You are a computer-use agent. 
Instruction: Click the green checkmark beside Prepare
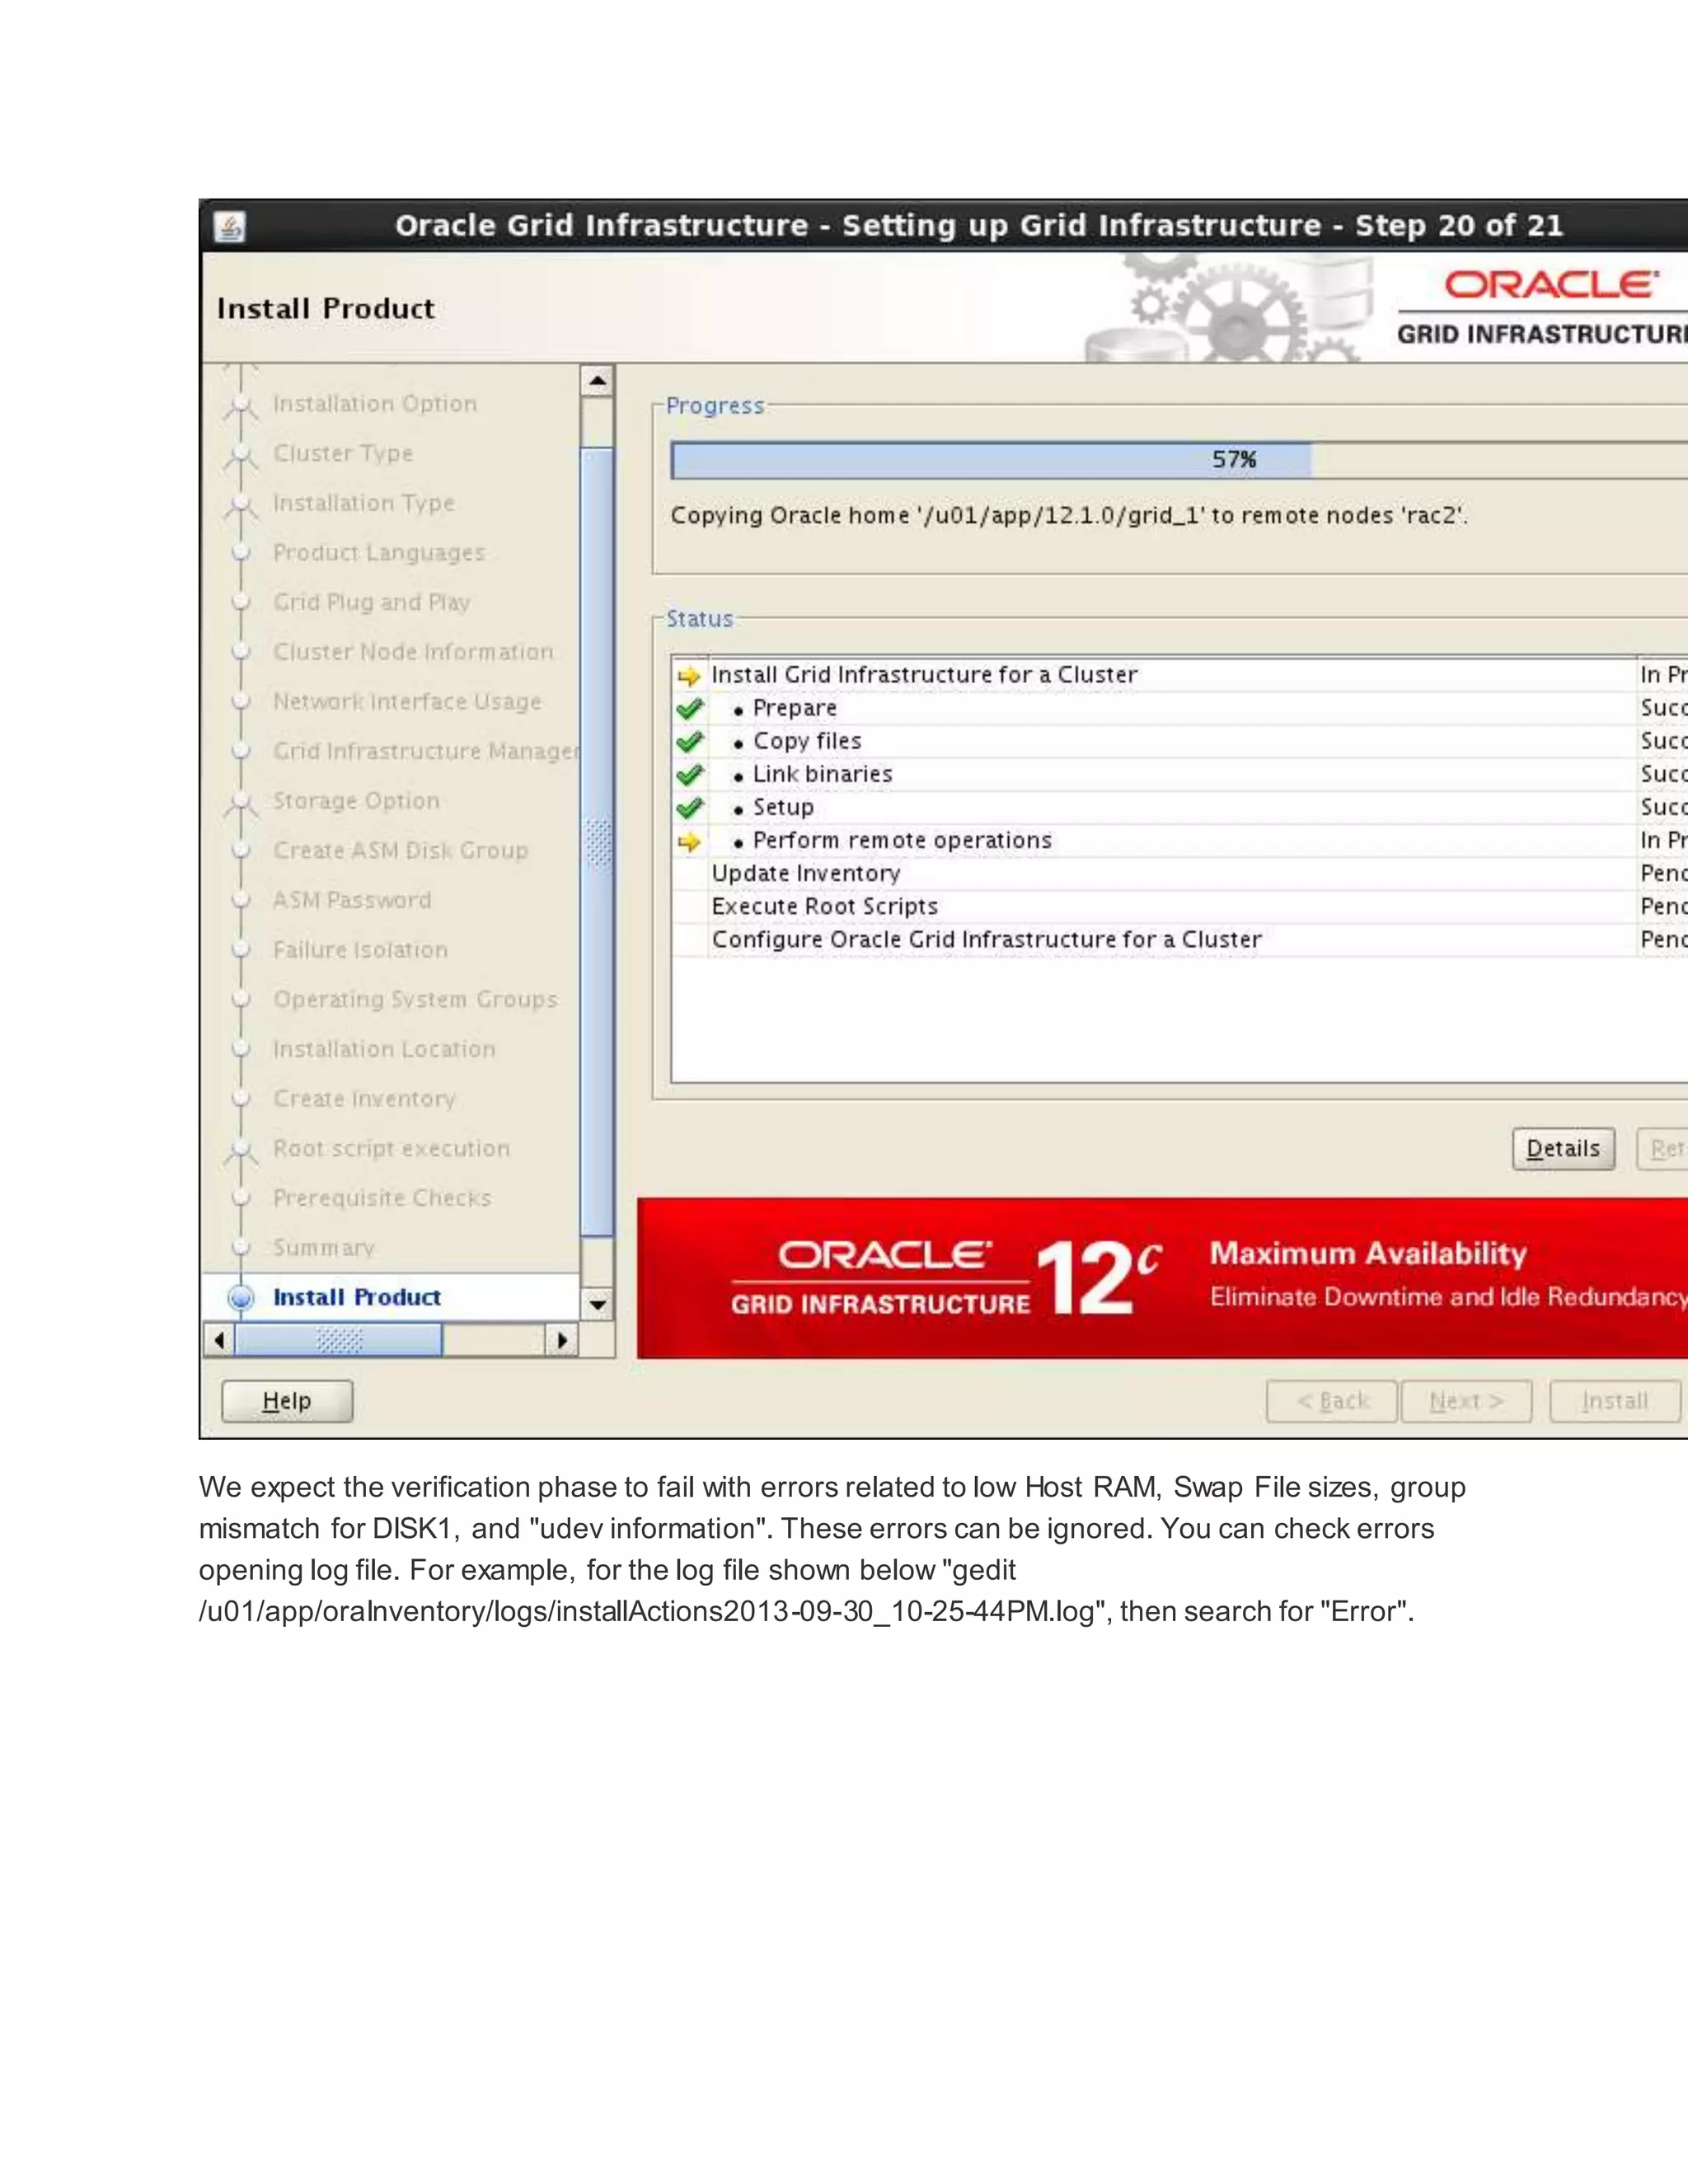(x=689, y=709)
